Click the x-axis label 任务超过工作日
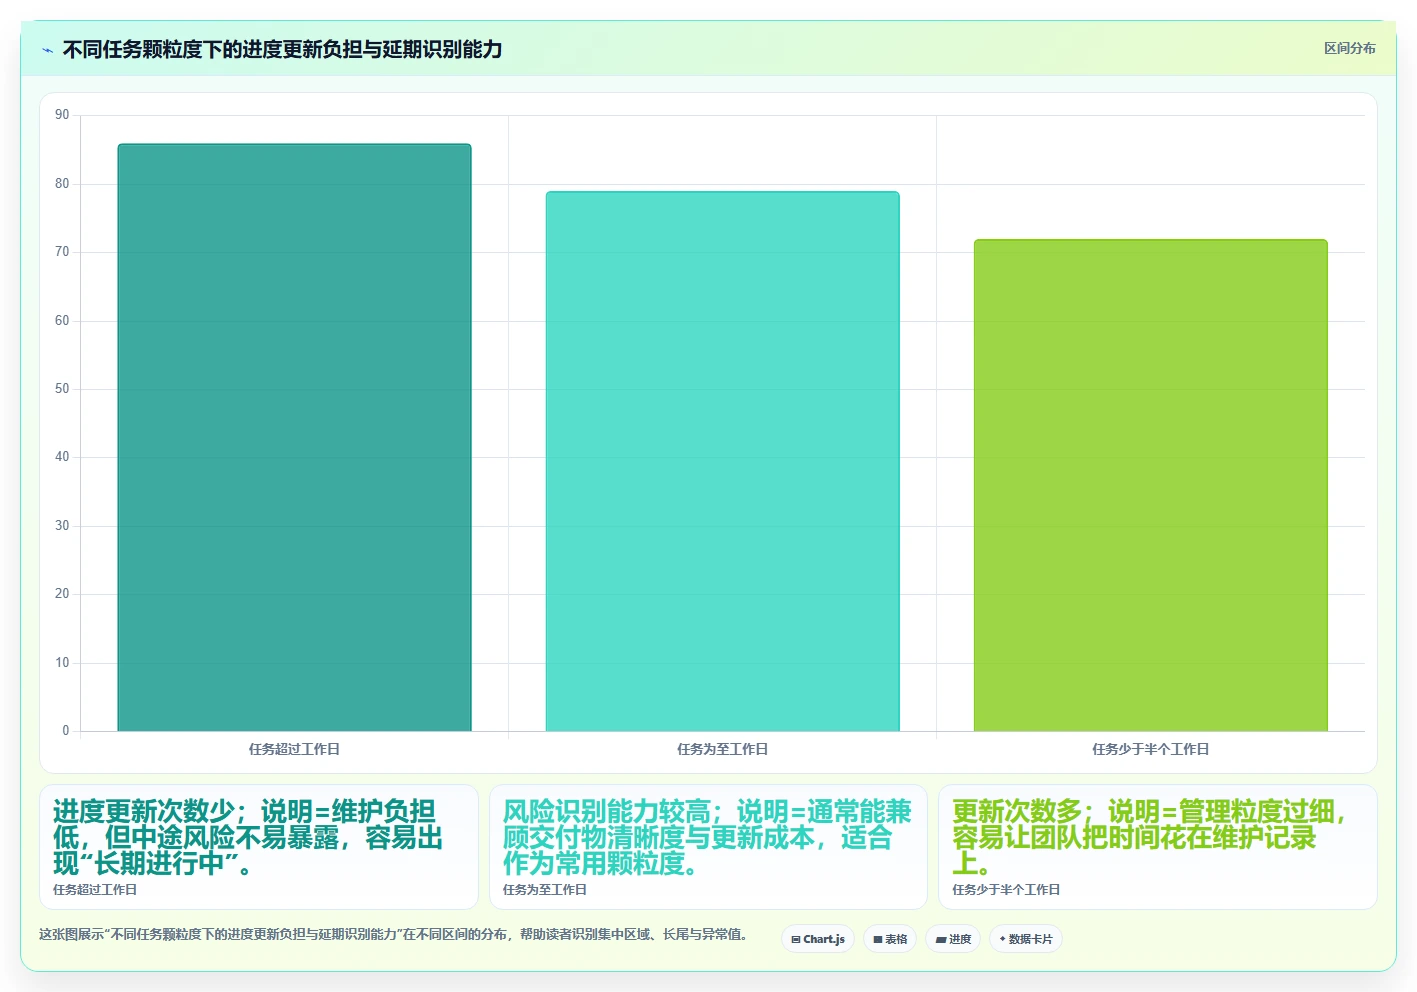The height and width of the screenshot is (992, 1417). coord(294,749)
